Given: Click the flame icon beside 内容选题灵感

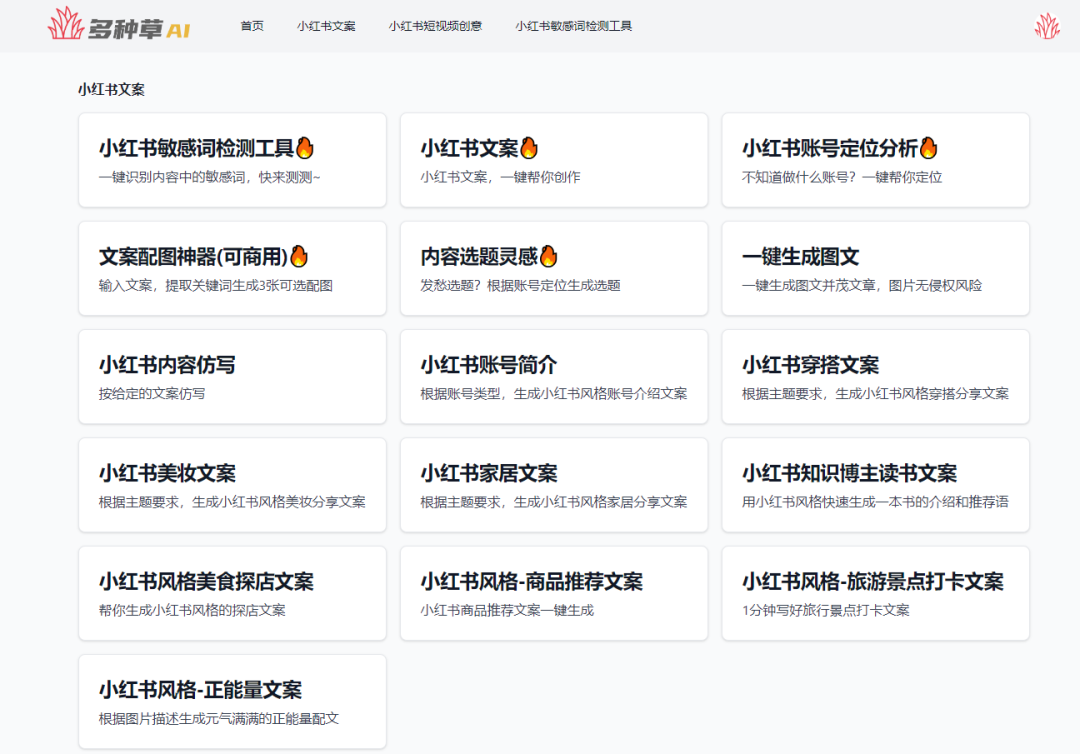Looking at the screenshot, I should coord(548,256).
